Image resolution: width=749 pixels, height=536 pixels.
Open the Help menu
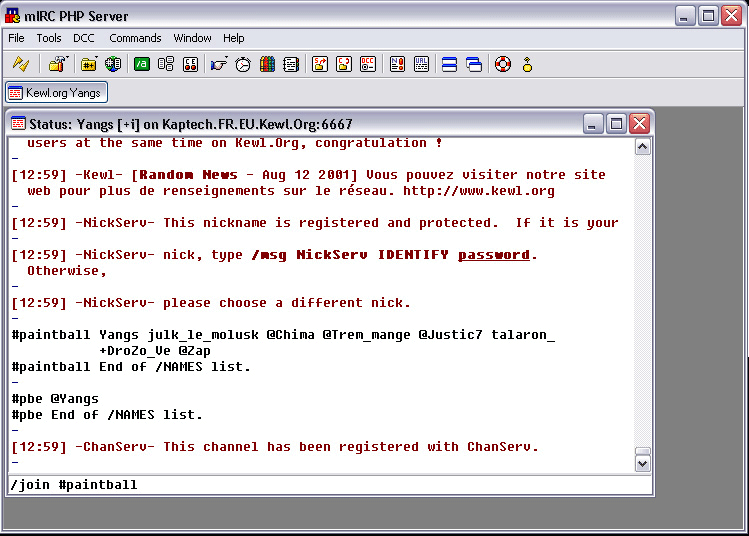coord(234,38)
